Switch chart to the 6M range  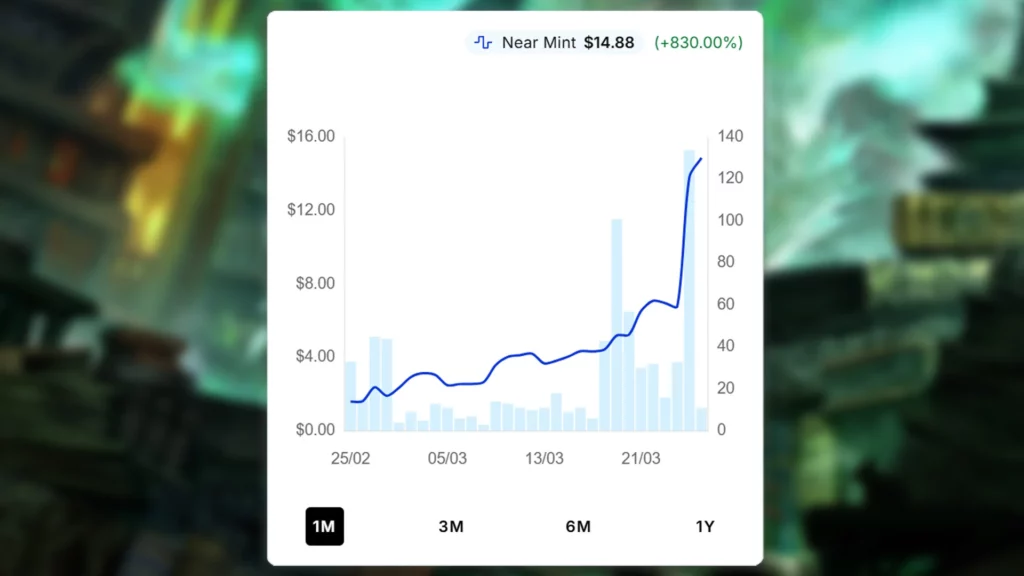tap(578, 527)
